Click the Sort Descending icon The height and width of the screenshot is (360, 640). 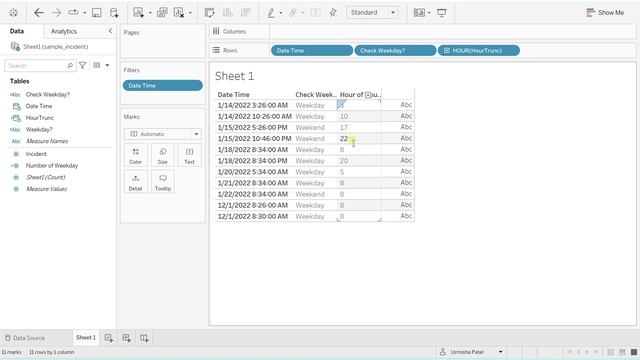tap(245, 13)
